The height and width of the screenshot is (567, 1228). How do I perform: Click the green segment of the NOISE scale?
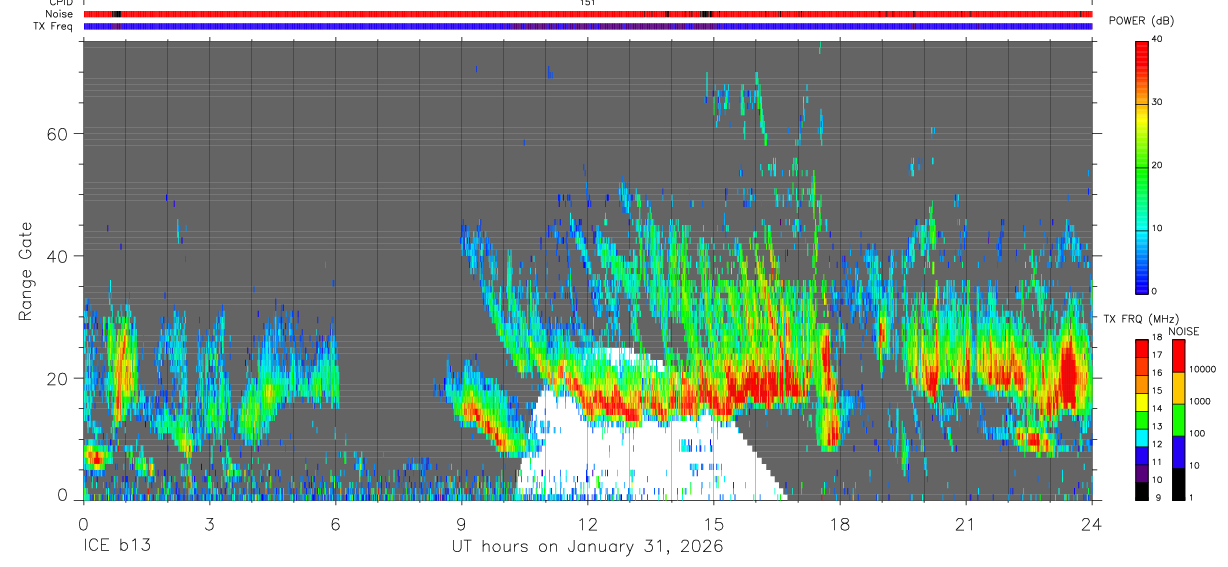click(x=1179, y=420)
